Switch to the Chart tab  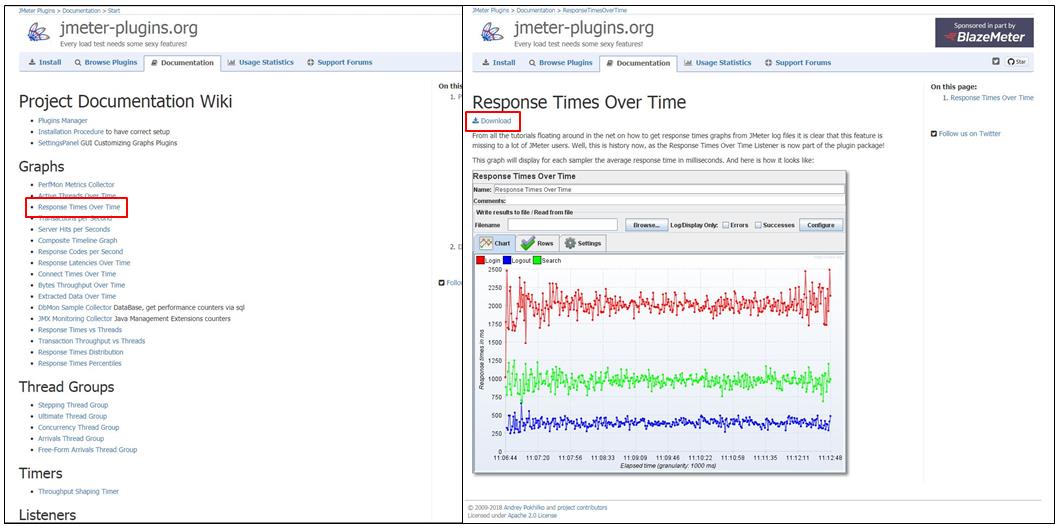tap(494, 243)
